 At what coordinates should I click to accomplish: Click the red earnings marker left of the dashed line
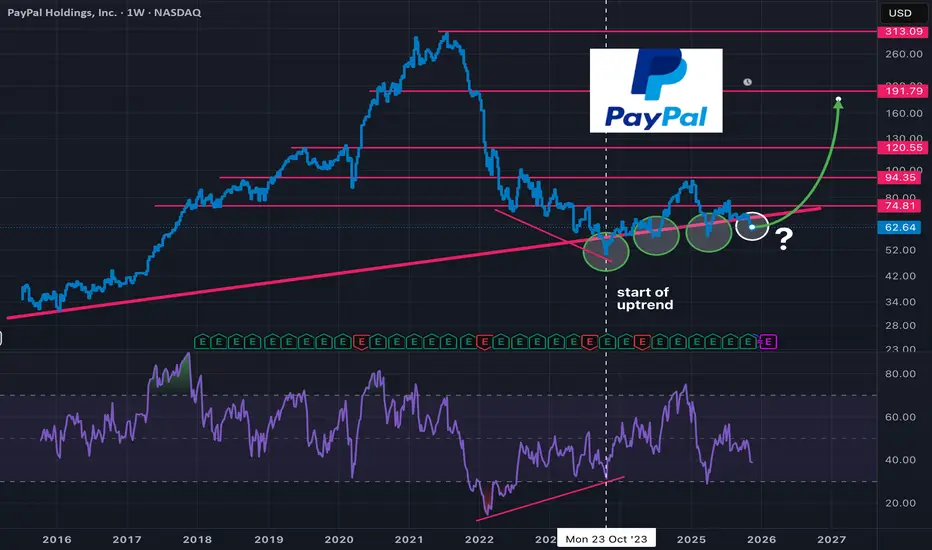tap(589, 342)
